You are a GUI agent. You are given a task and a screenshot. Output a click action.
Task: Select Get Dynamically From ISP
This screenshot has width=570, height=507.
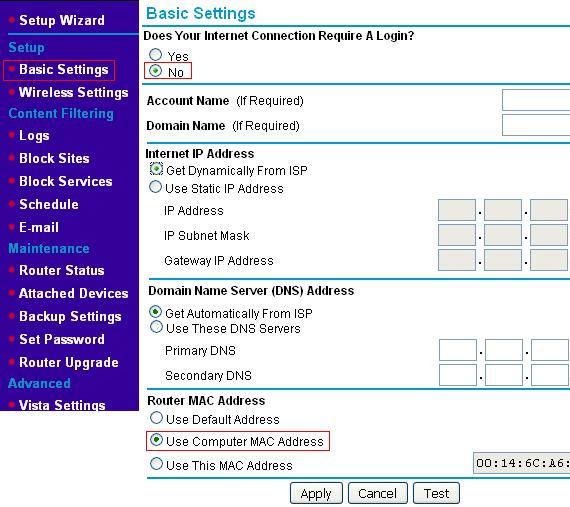[156, 169]
